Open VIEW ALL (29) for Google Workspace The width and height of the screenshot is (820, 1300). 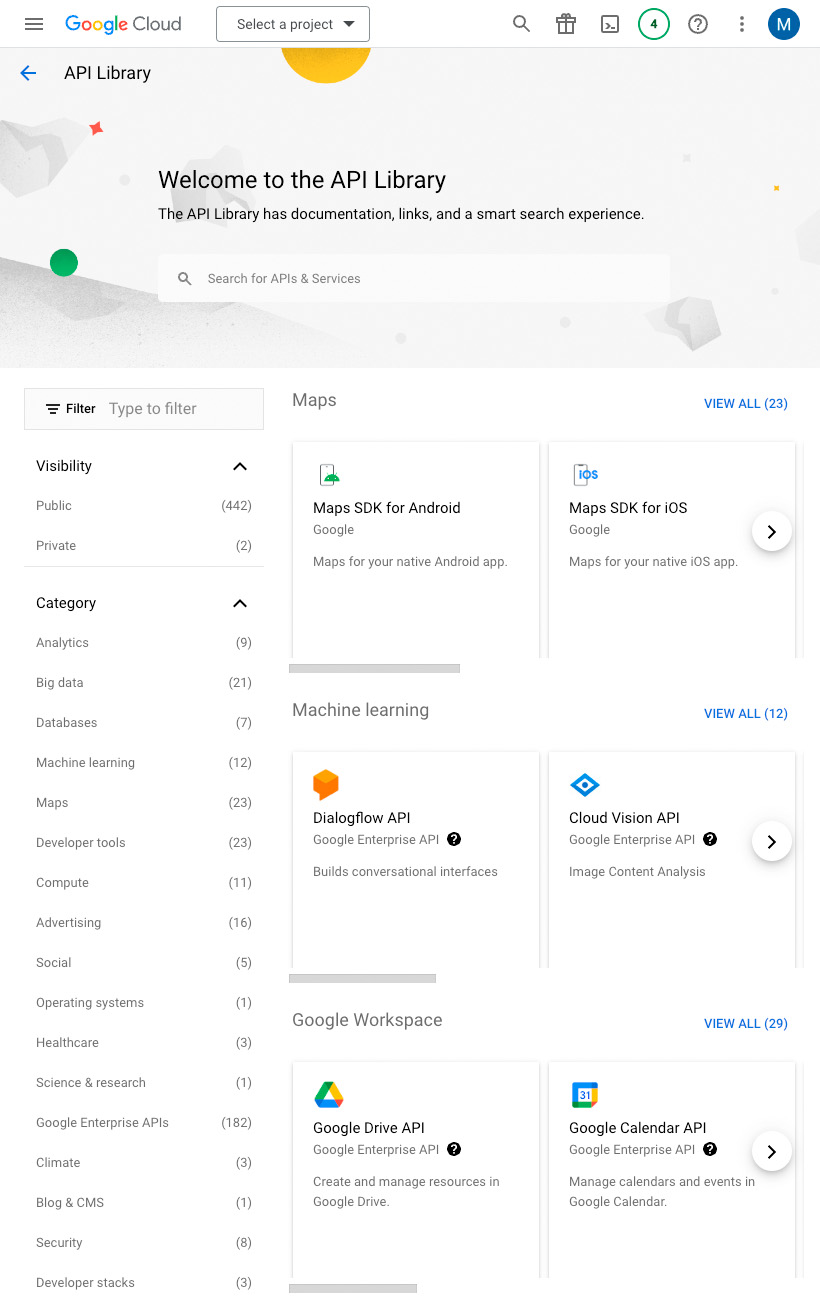click(x=746, y=1024)
